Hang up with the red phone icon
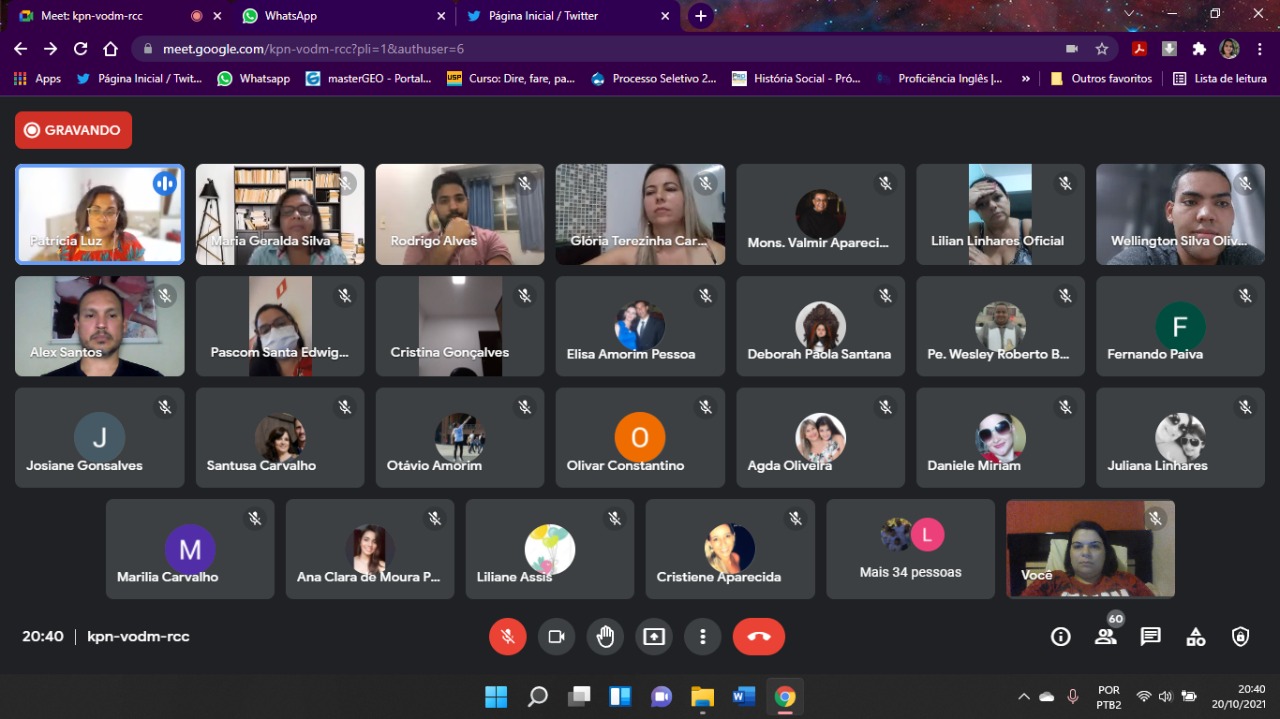 click(x=758, y=637)
